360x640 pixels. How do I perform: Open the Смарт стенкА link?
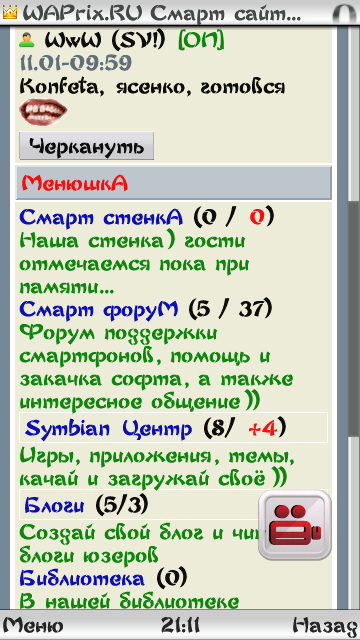pos(101,218)
